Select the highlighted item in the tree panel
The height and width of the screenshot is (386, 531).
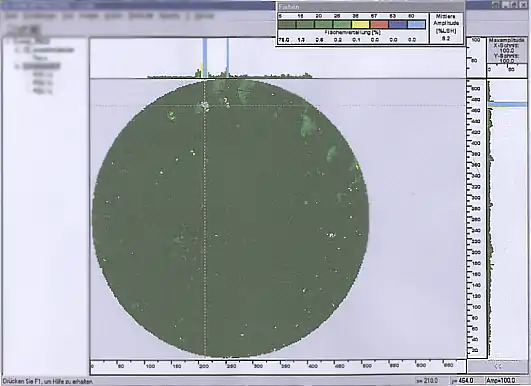click(x=41, y=66)
